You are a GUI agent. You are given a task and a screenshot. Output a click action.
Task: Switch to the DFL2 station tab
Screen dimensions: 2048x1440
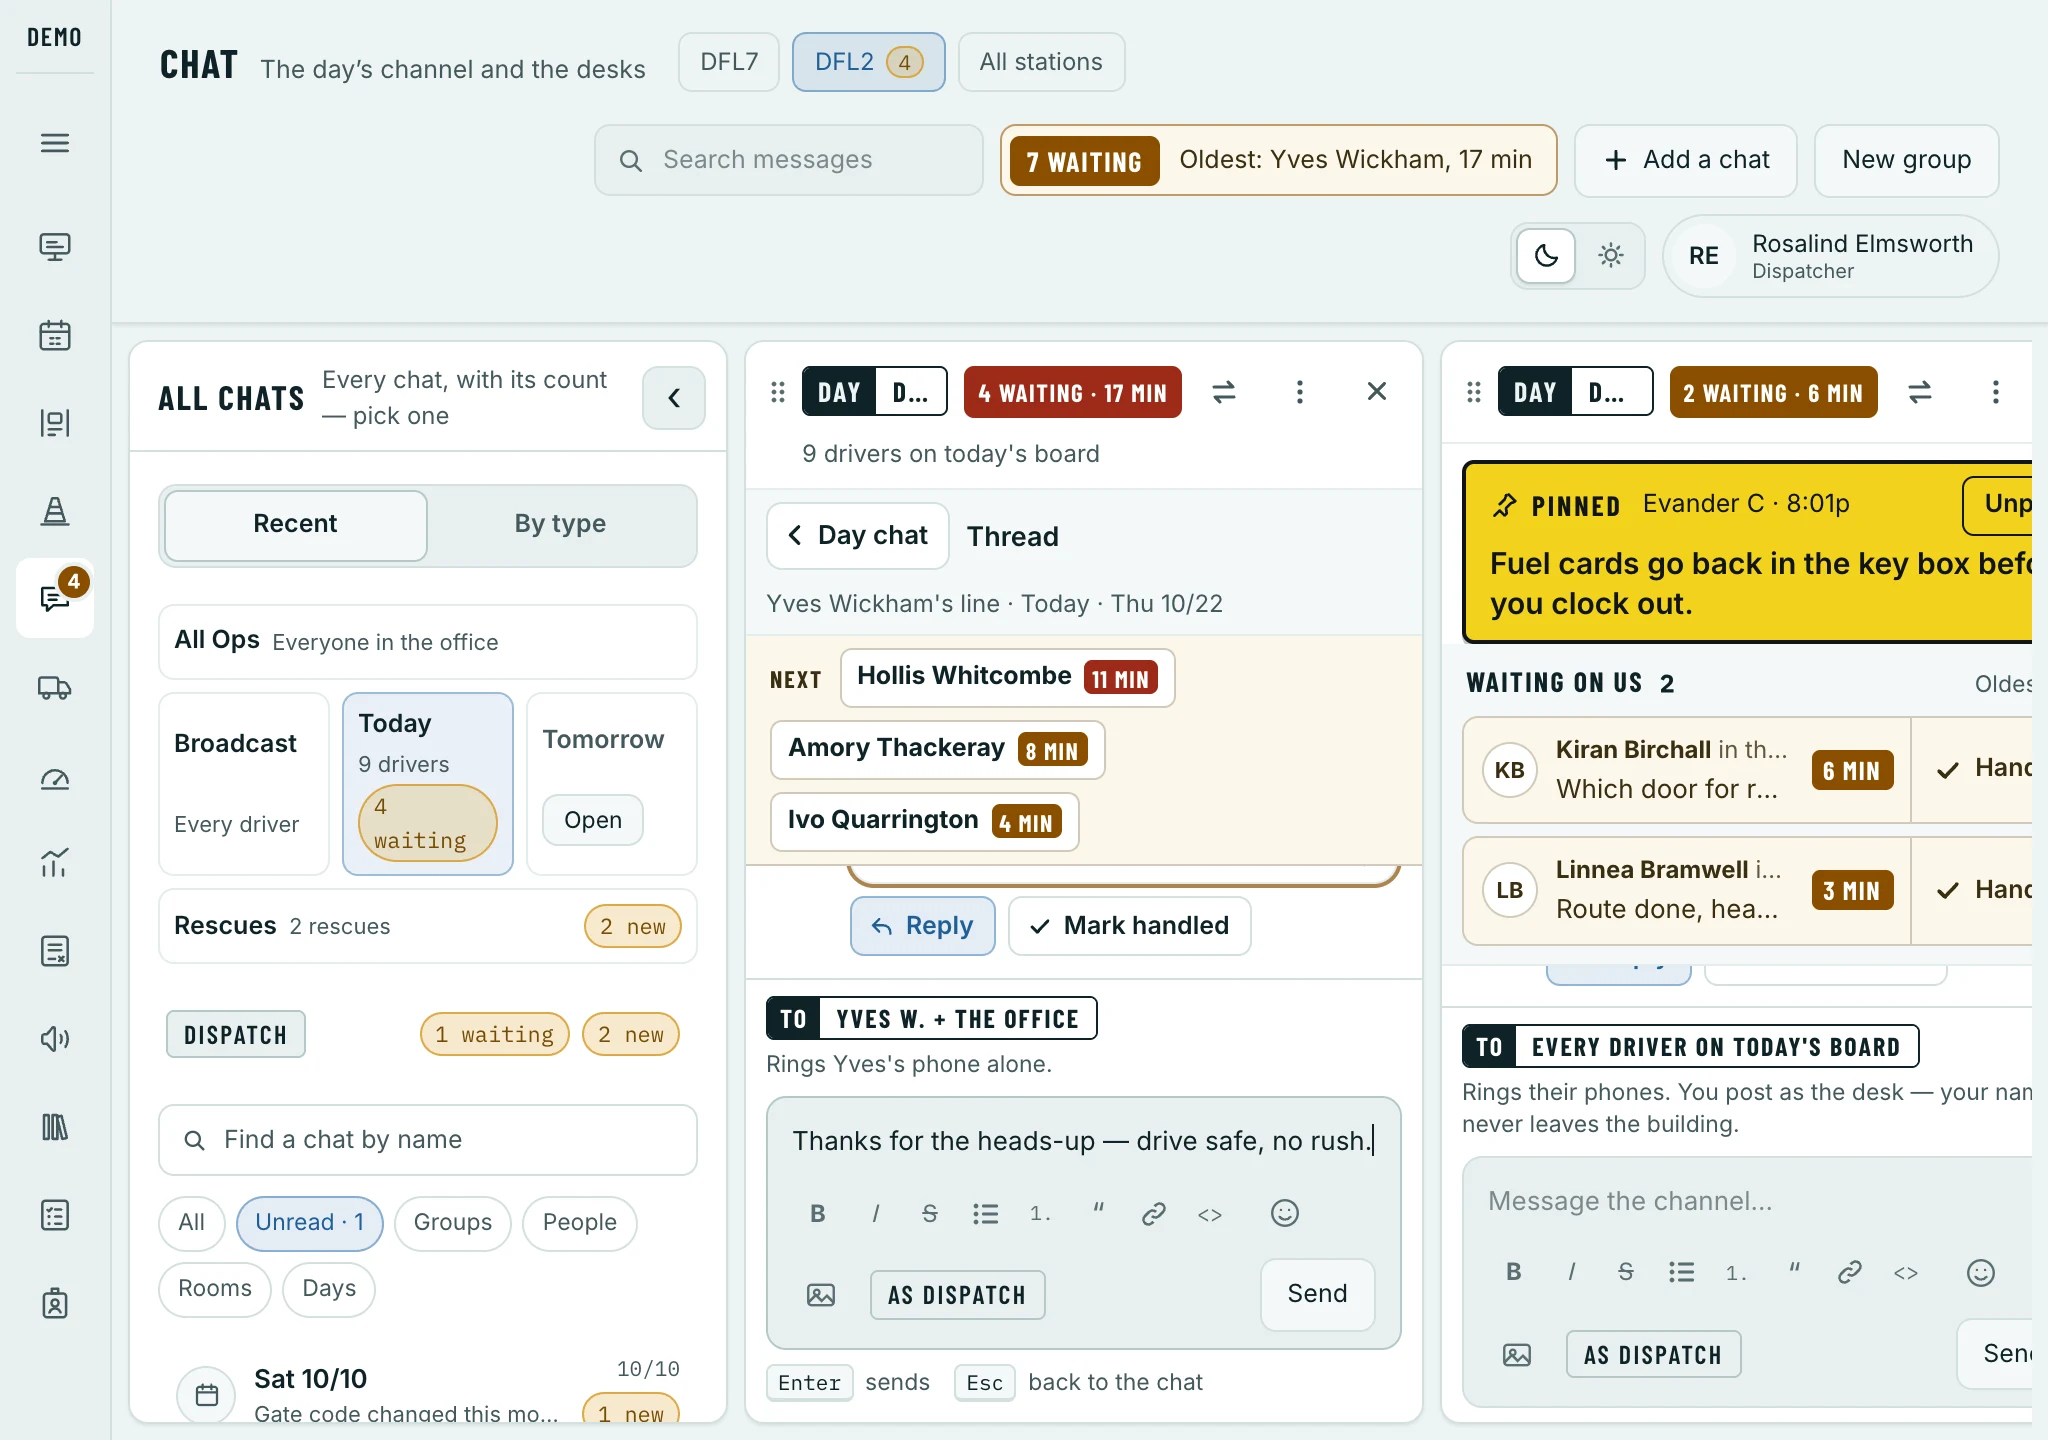[x=868, y=62]
